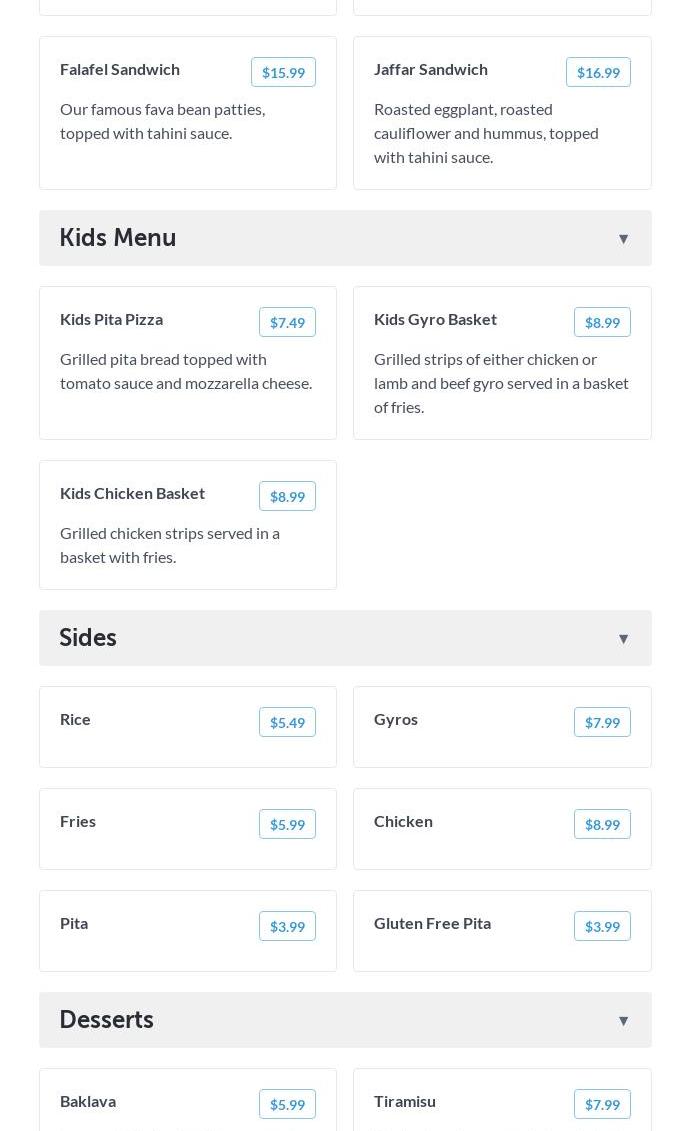Image resolution: width=690 pixels, height=1131 pixels.
Task: Choose the Kids Chicken Basket price tag
Action: [287, 496]
